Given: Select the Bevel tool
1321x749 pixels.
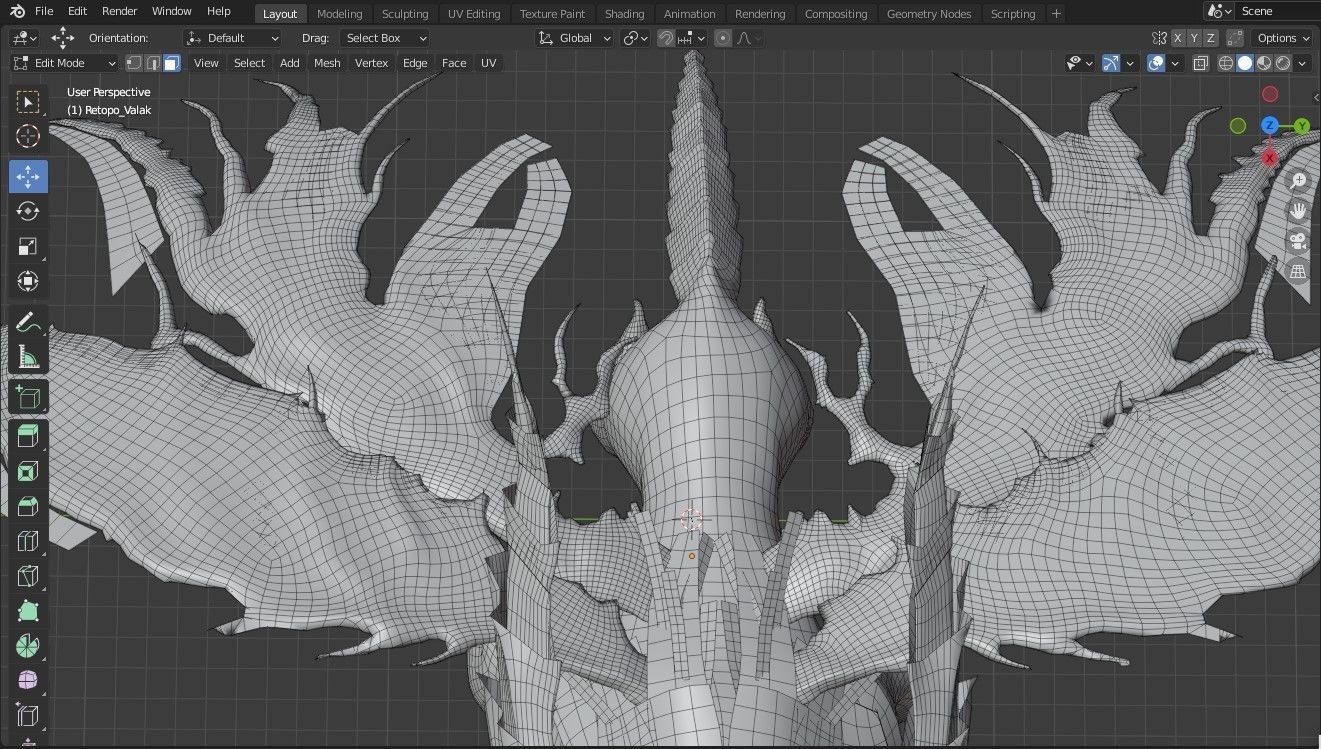Looking at the screenshot, I should (x=28, y=506).
